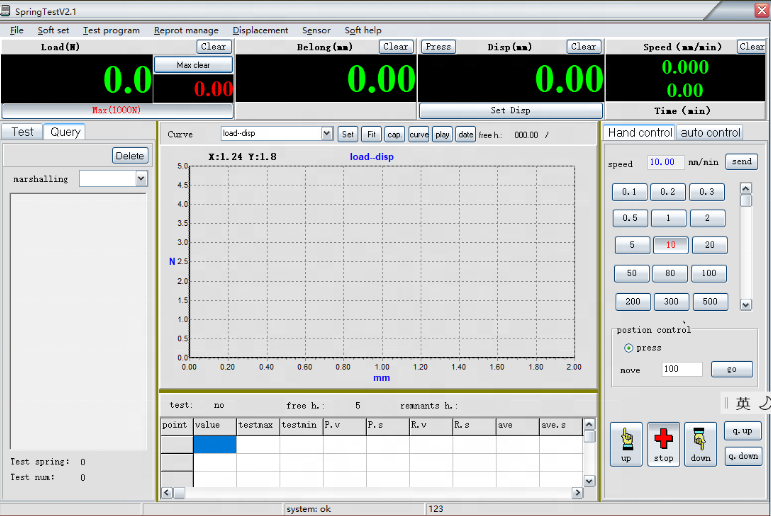Open the Sensor menu

click(316, 30)
